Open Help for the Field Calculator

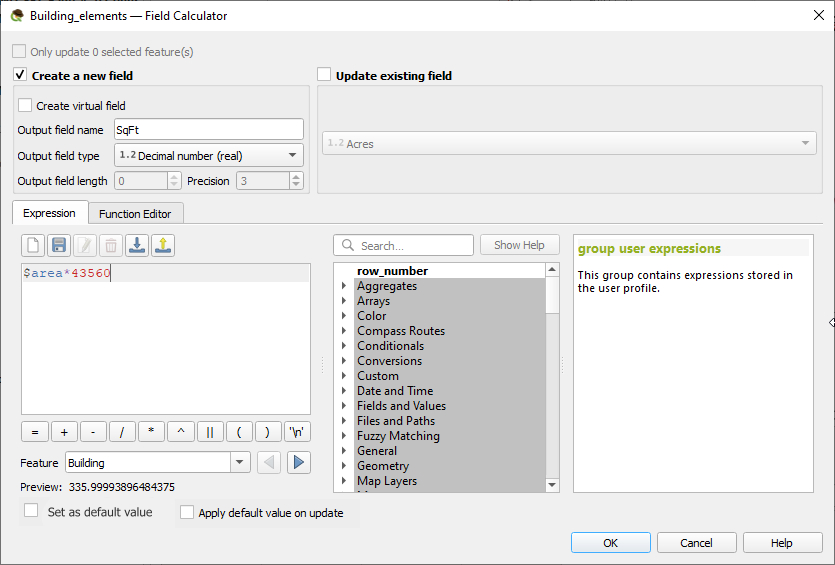[782, 543]
